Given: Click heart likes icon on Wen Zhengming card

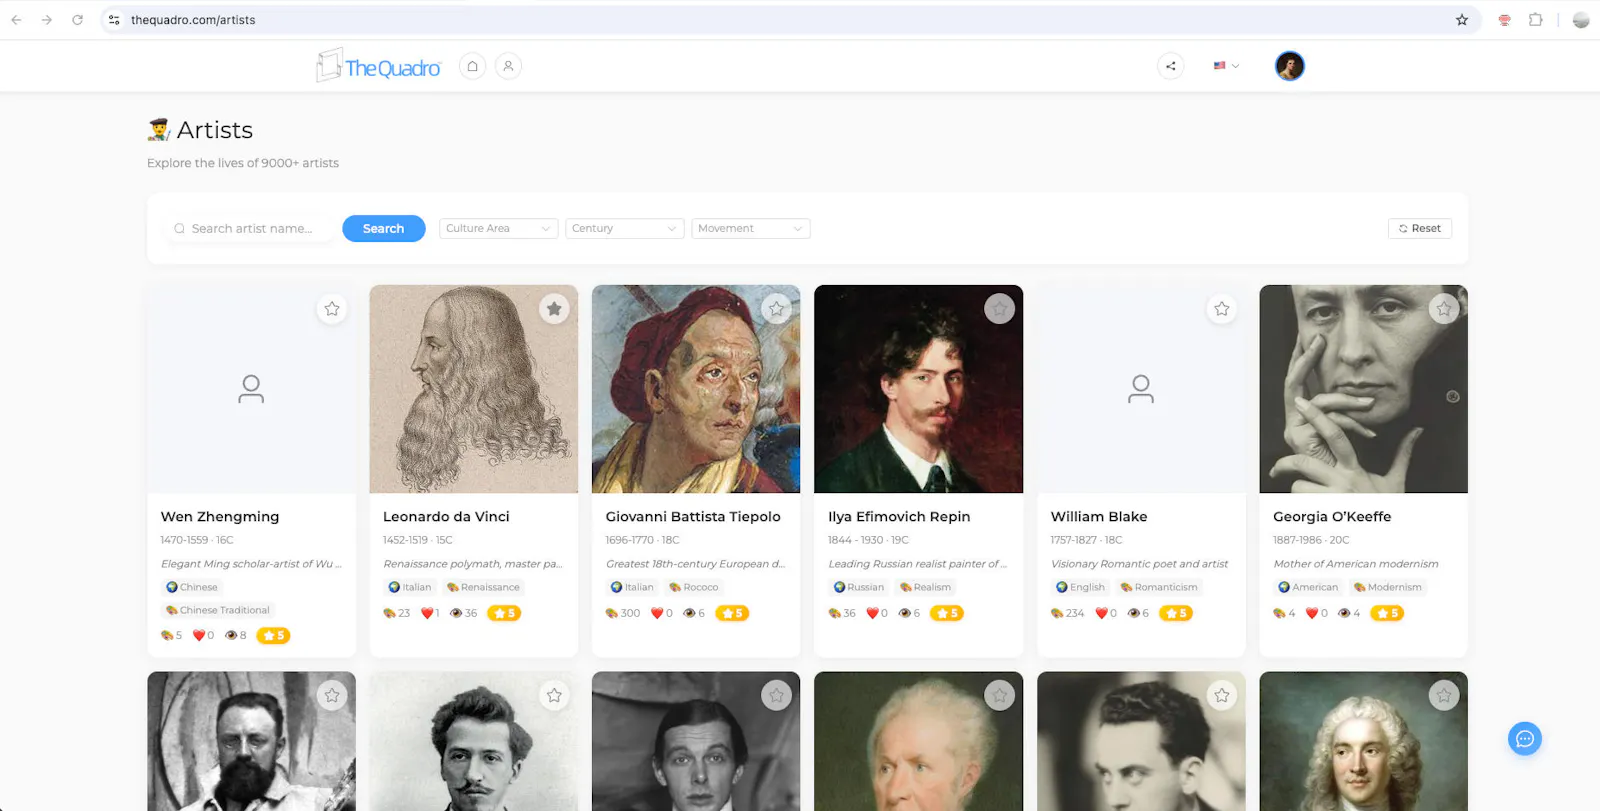Looking at the screenshot, I should click(x=198, y=635).
